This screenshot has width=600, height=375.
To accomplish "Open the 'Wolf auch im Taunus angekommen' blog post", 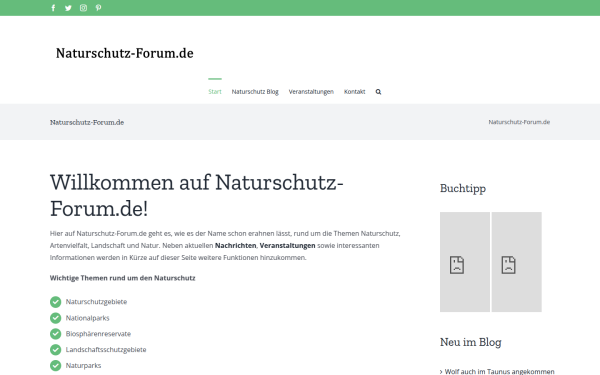I will (499, 372).
